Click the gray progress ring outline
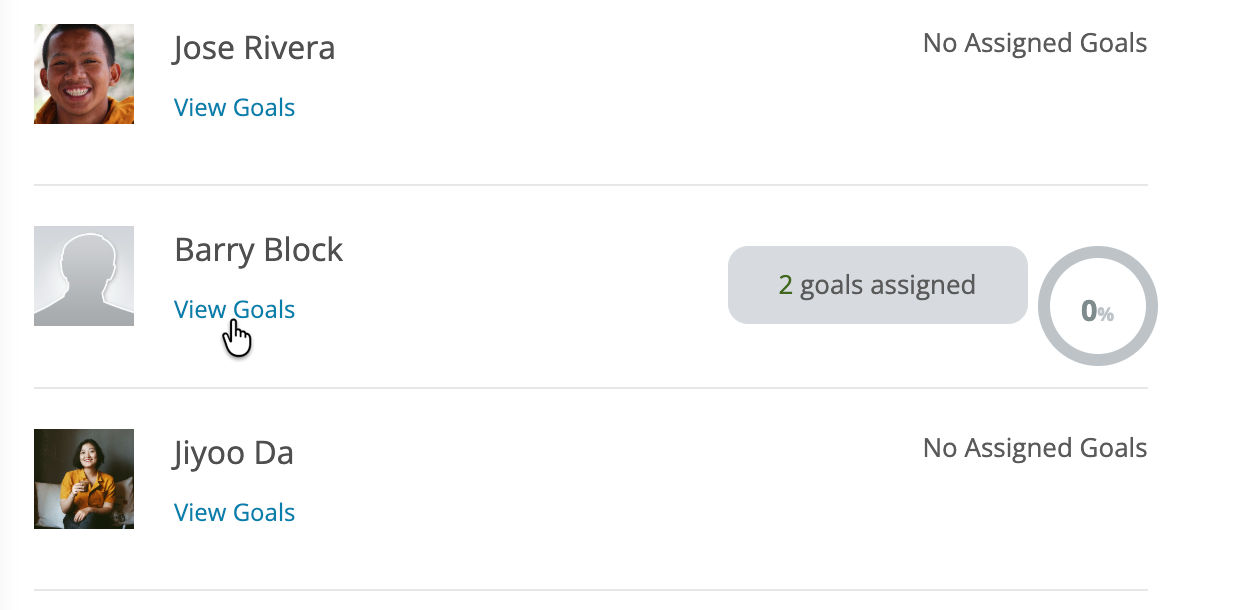 pyautogui.click(x=1047, y=305)
